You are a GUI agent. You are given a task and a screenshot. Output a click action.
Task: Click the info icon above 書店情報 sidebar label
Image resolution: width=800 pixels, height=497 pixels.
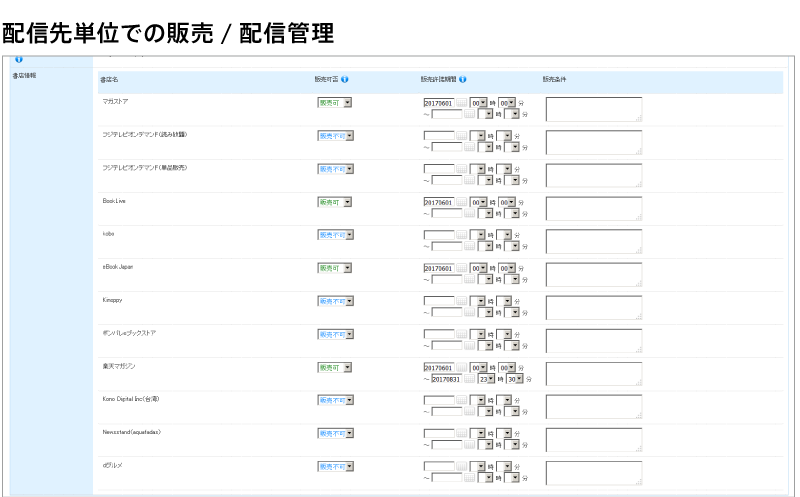(x=19, y=59)
